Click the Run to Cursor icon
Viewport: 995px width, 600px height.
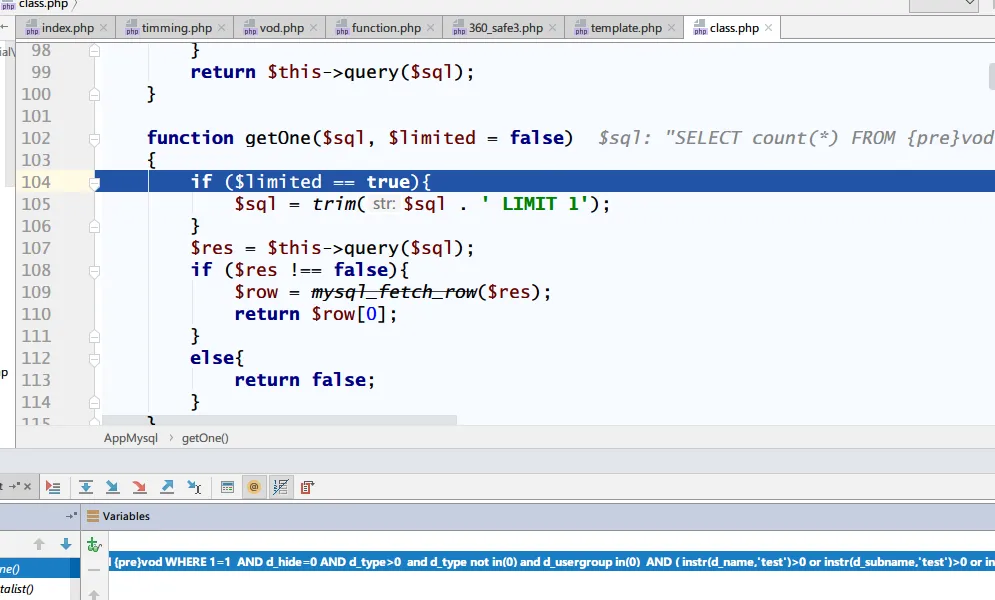195,487
